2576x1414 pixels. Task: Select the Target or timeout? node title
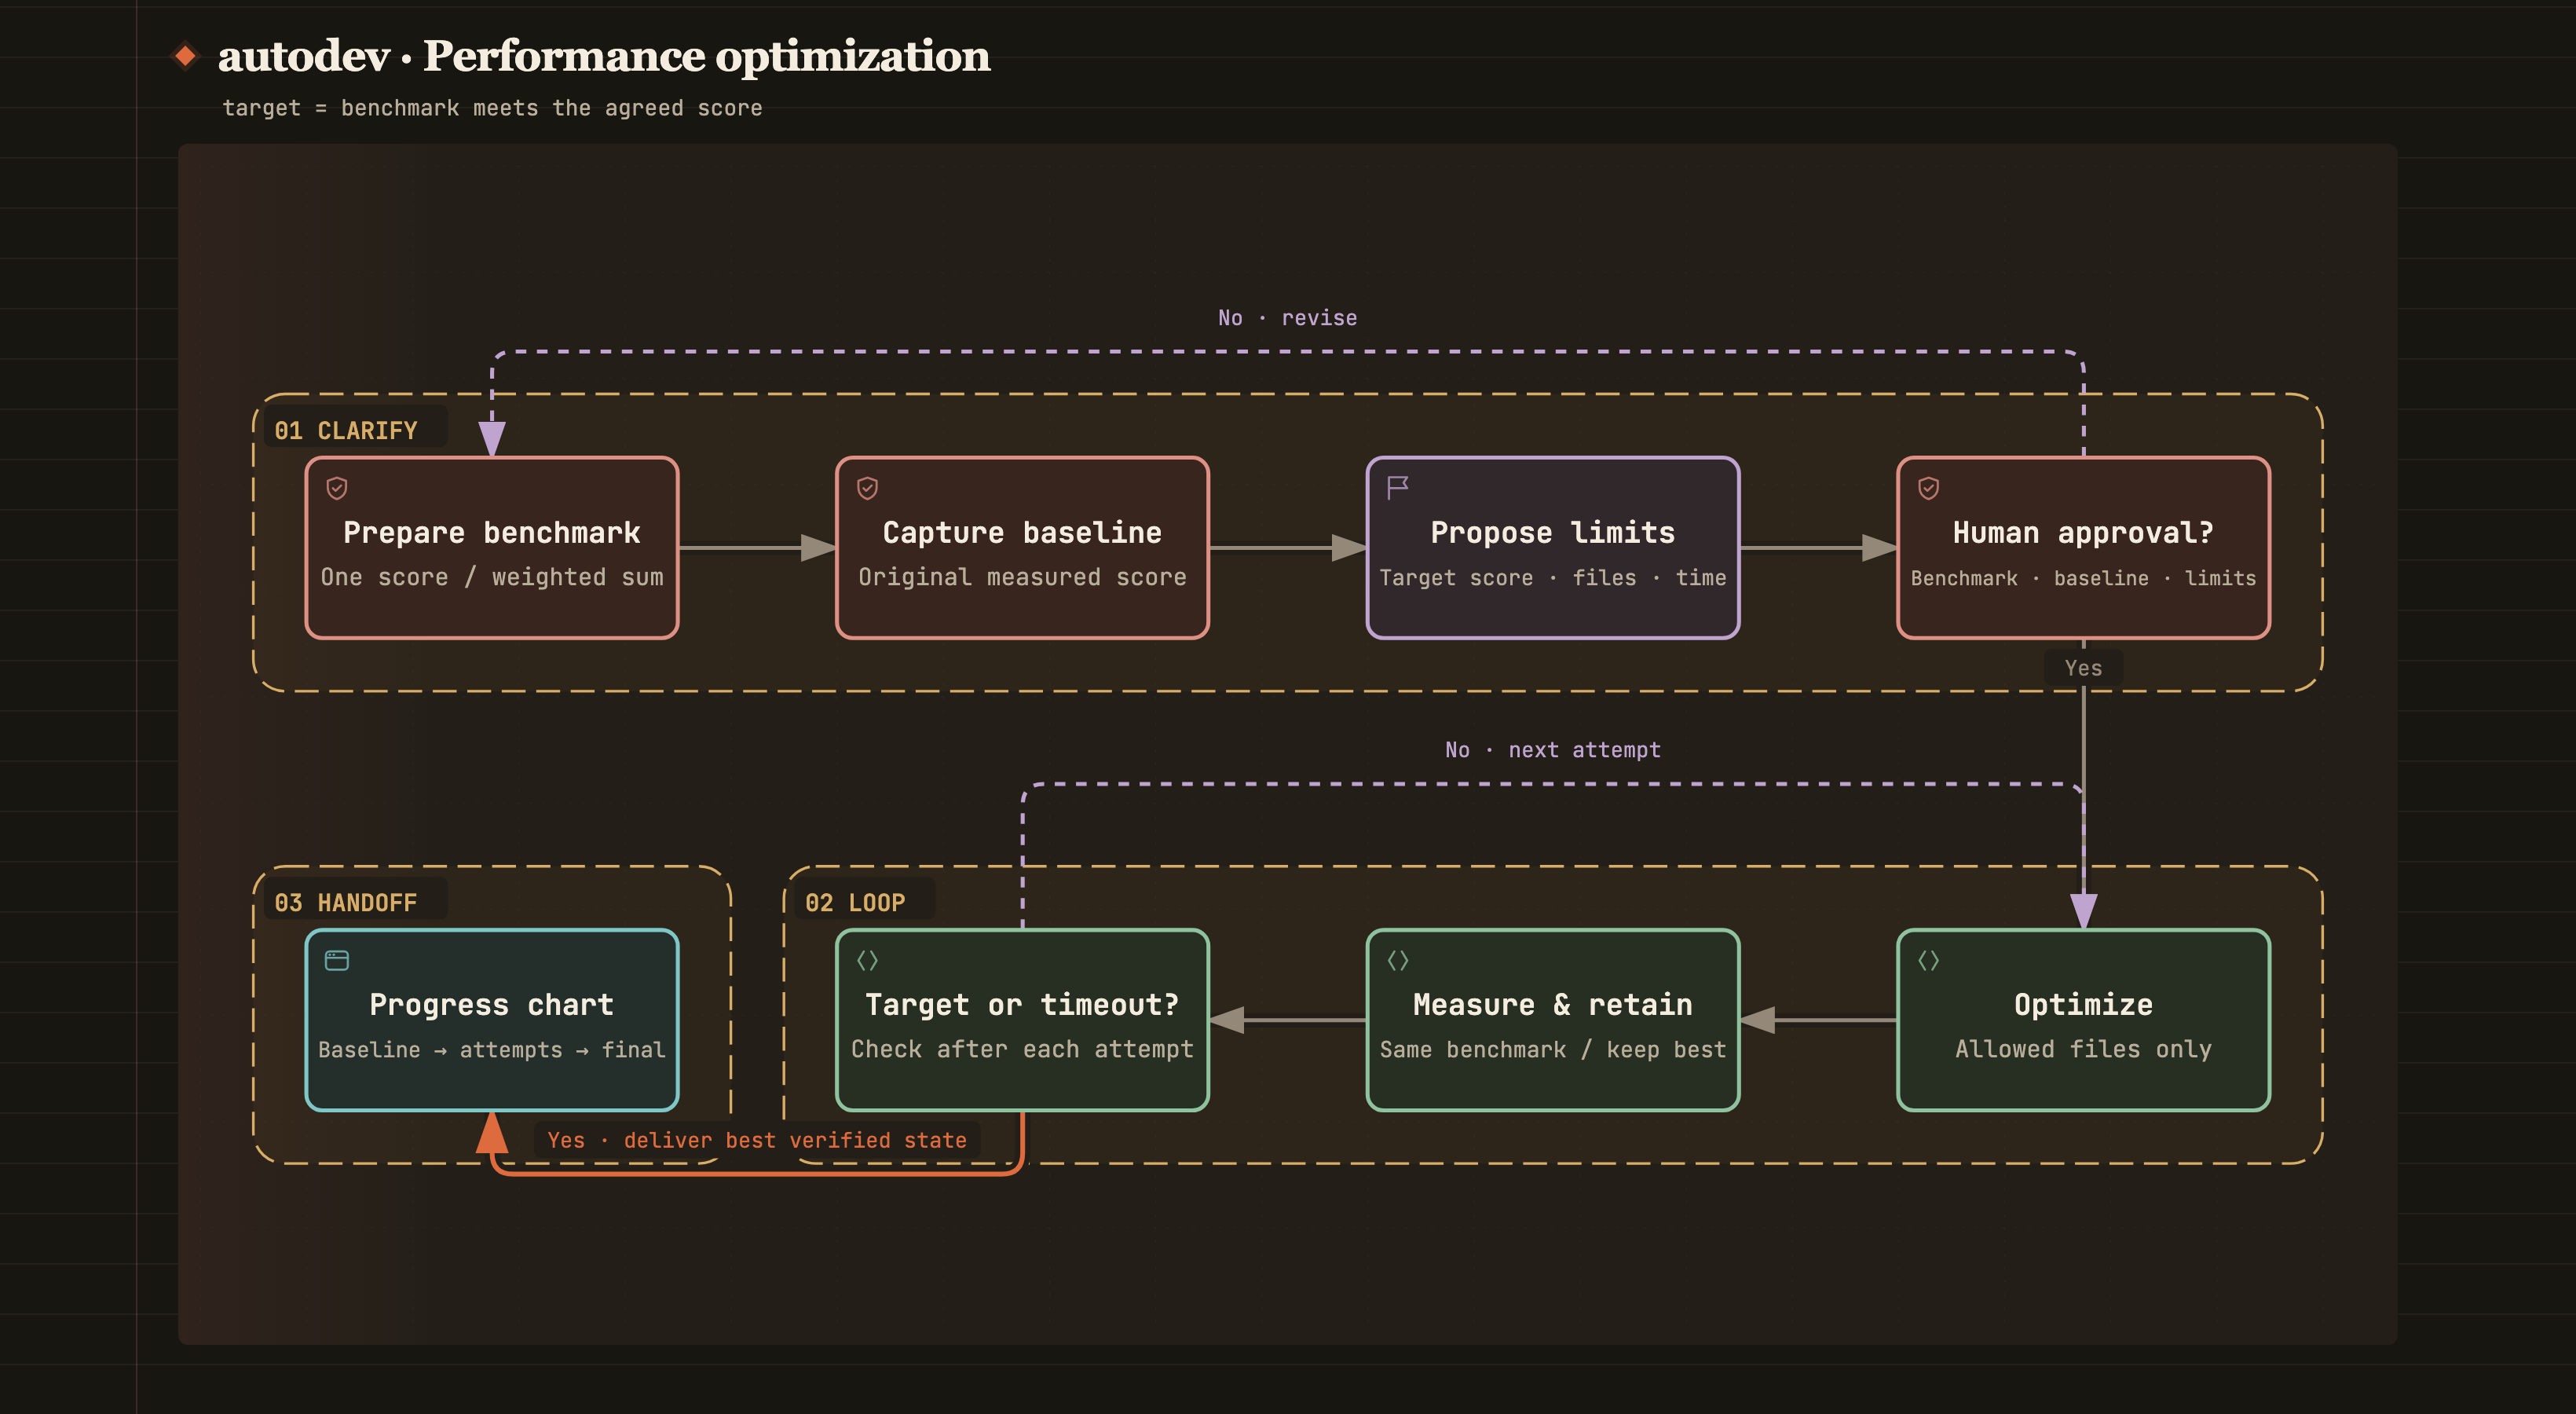pyautogui.click(x=1022, y=1004)
